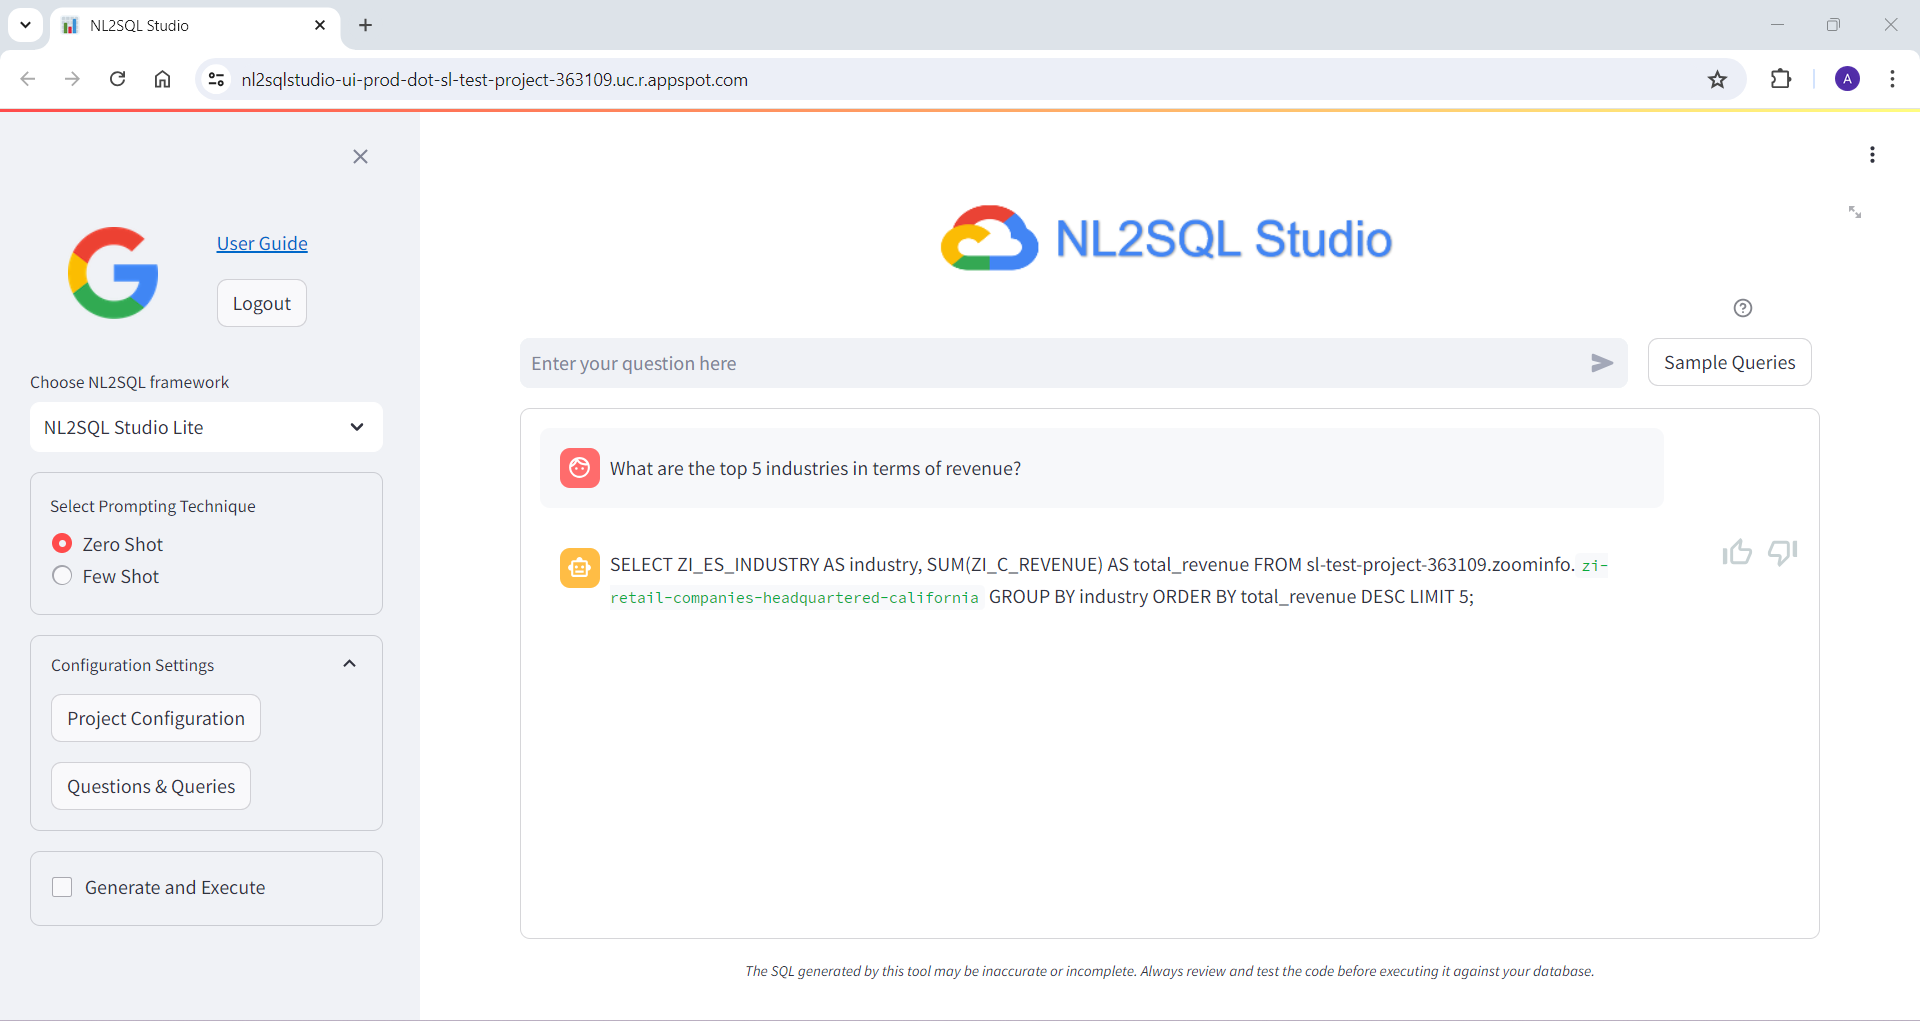The image size is (1920, 1021).
Task: Open the app's three-dot menu
Action: [x=1872, y=155]
